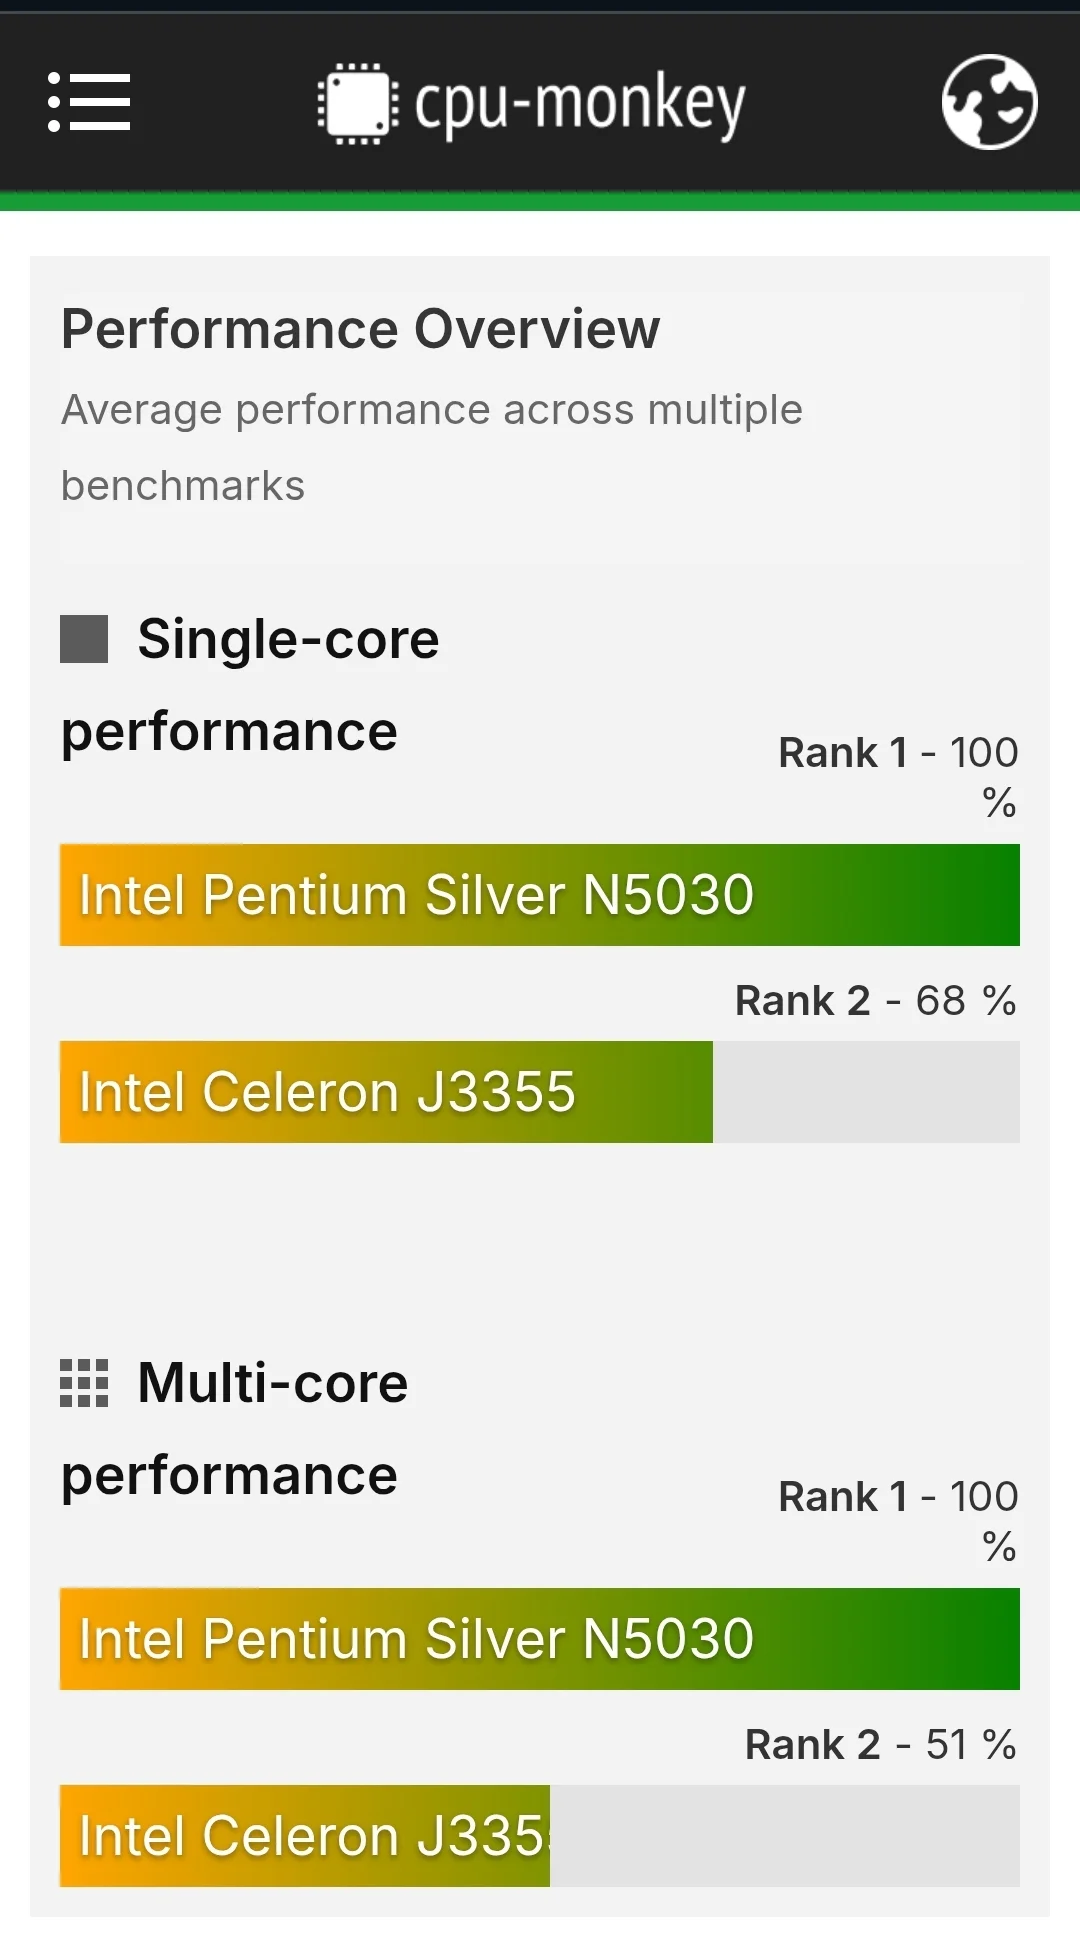This screenshot has height=1945, width=1080.
Task: Click the Multi-core performance title
Action: (235, 1429)
